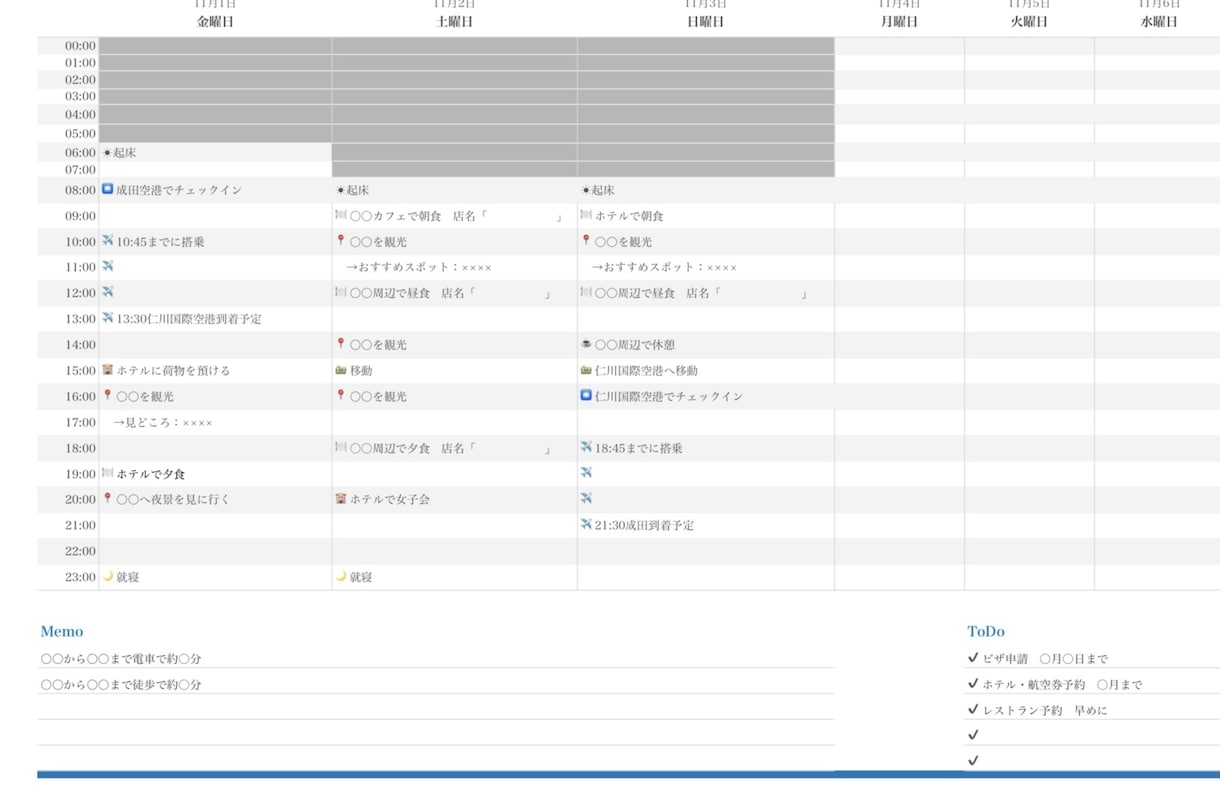Select the 成田空港でチェックイン cell text
This screenshot has height=797, width=1220.
pos(179,190)
